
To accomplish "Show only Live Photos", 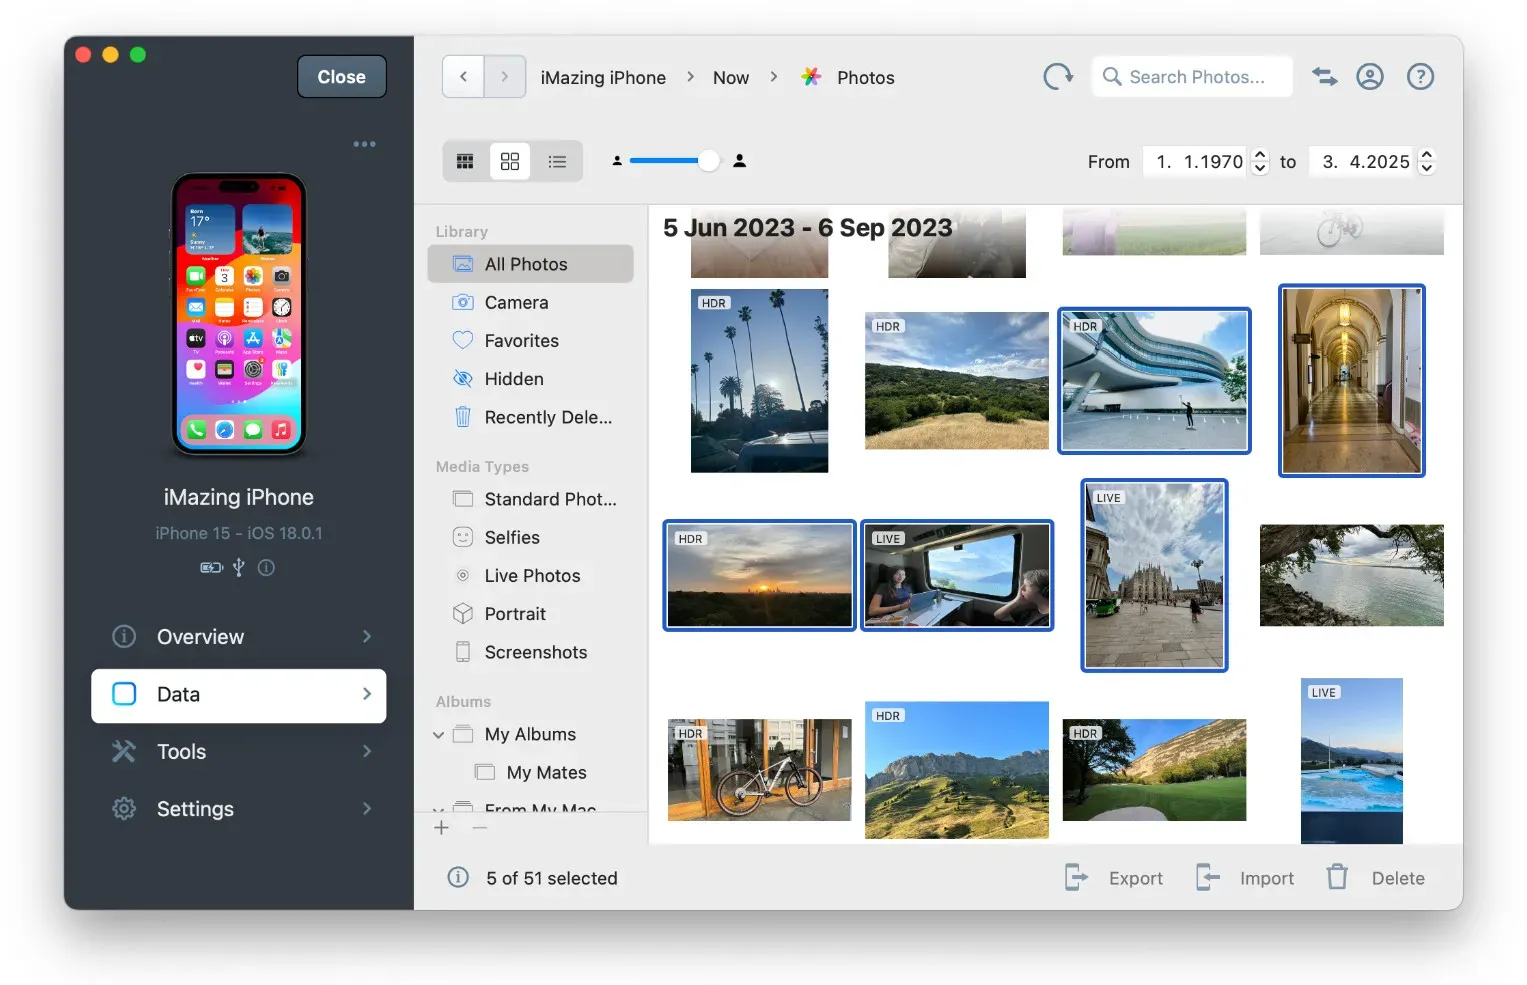I will click(x=532, y=575).
